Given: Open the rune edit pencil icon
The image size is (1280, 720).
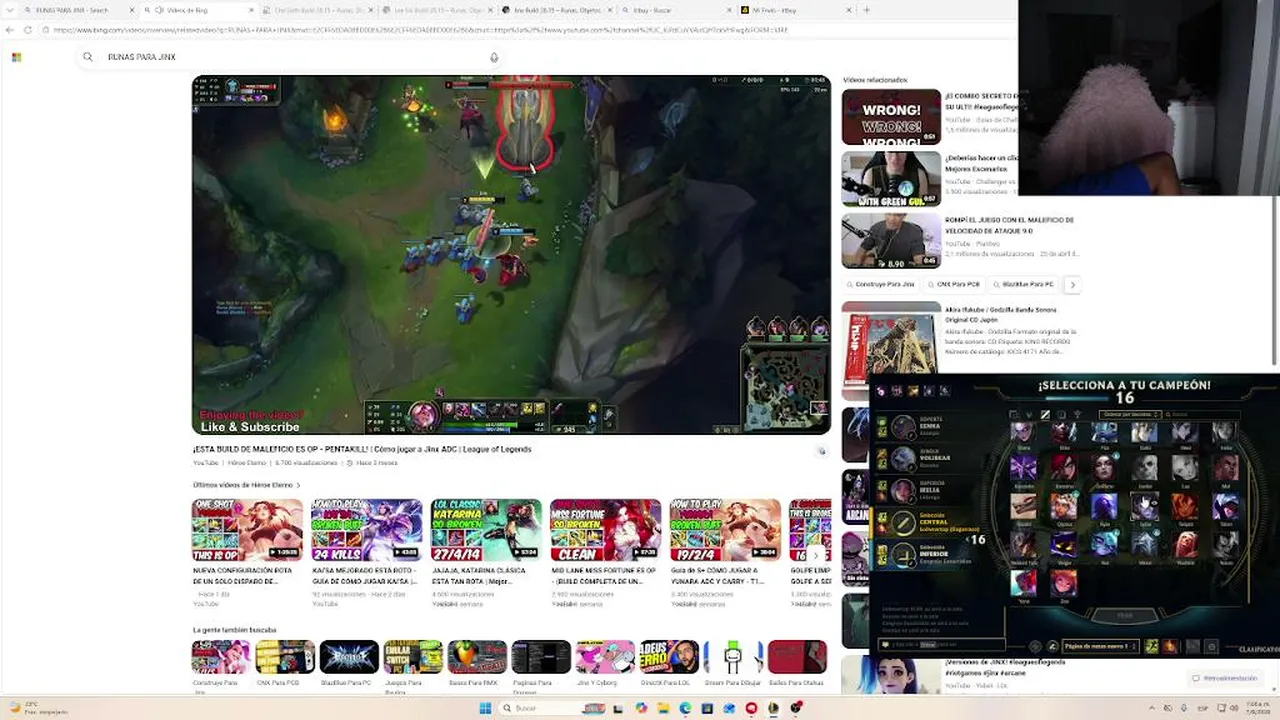Looking at the screenshot, I should [1052, 647].
